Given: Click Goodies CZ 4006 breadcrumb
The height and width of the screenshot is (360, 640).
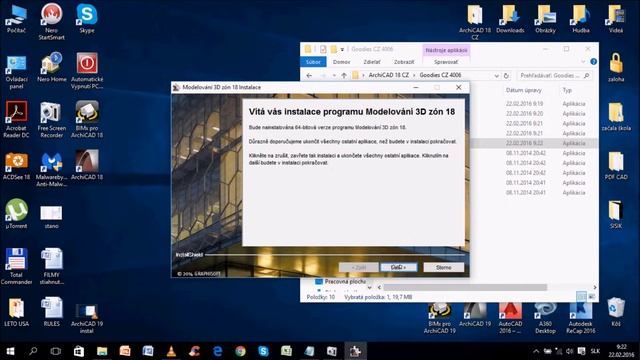Looking at the screenshot, I should pyautogui.click(x=440, y=75).
